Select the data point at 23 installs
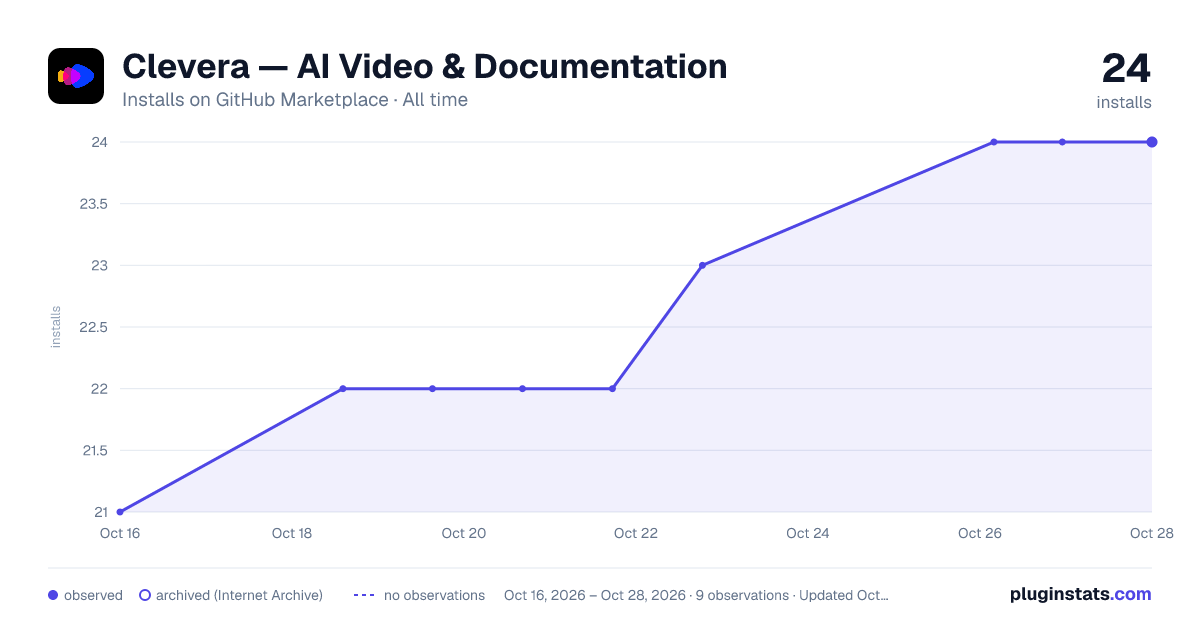This screenshot has width=1200, height=630. tap(702, 265)
